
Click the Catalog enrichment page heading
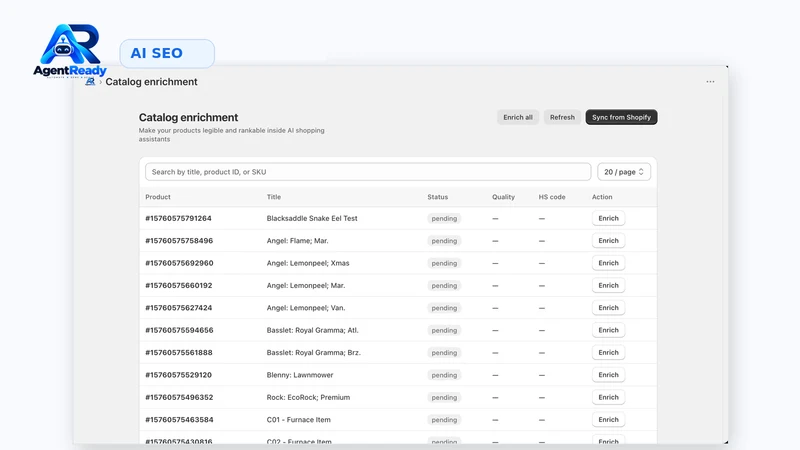tap(188, 117)
